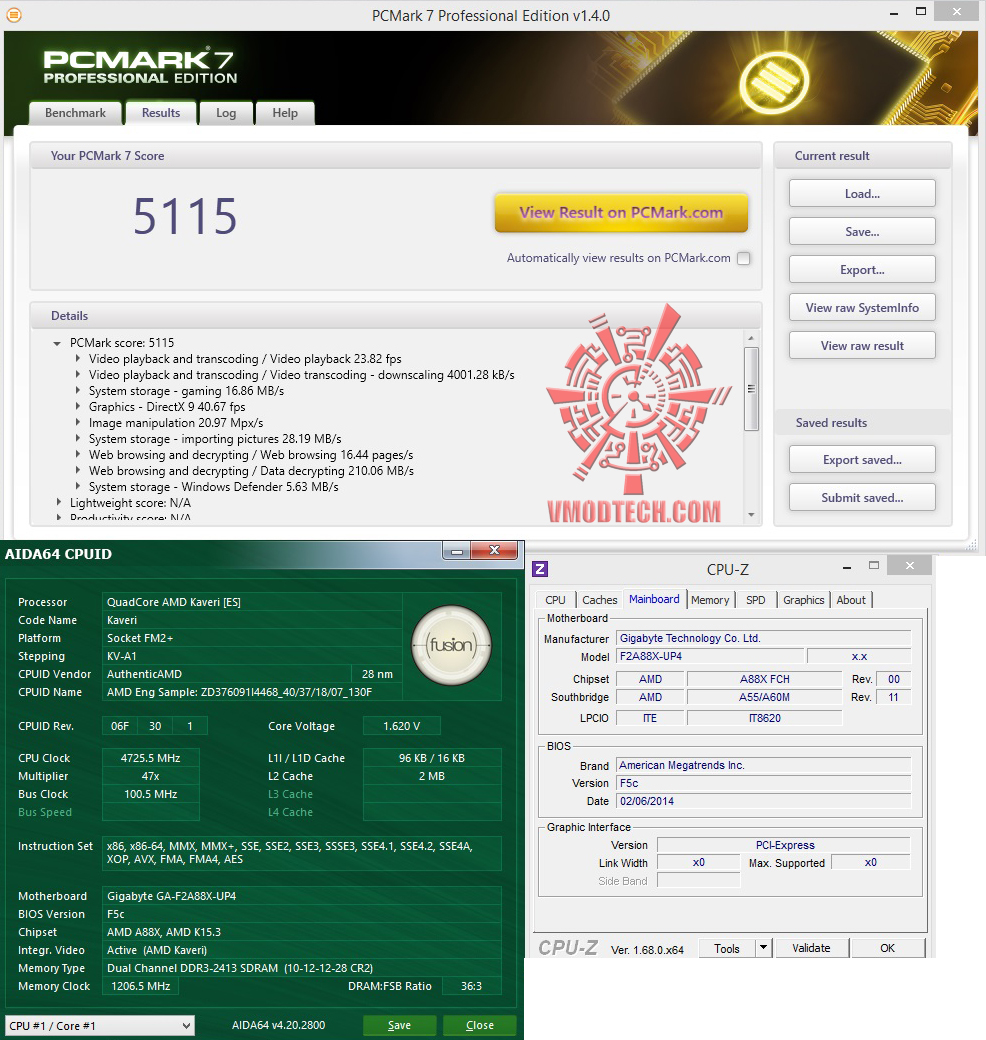Click the PCMark 7 app icon in title bar
Viewport: 986px width, 1040px height.
coord(13,15)
